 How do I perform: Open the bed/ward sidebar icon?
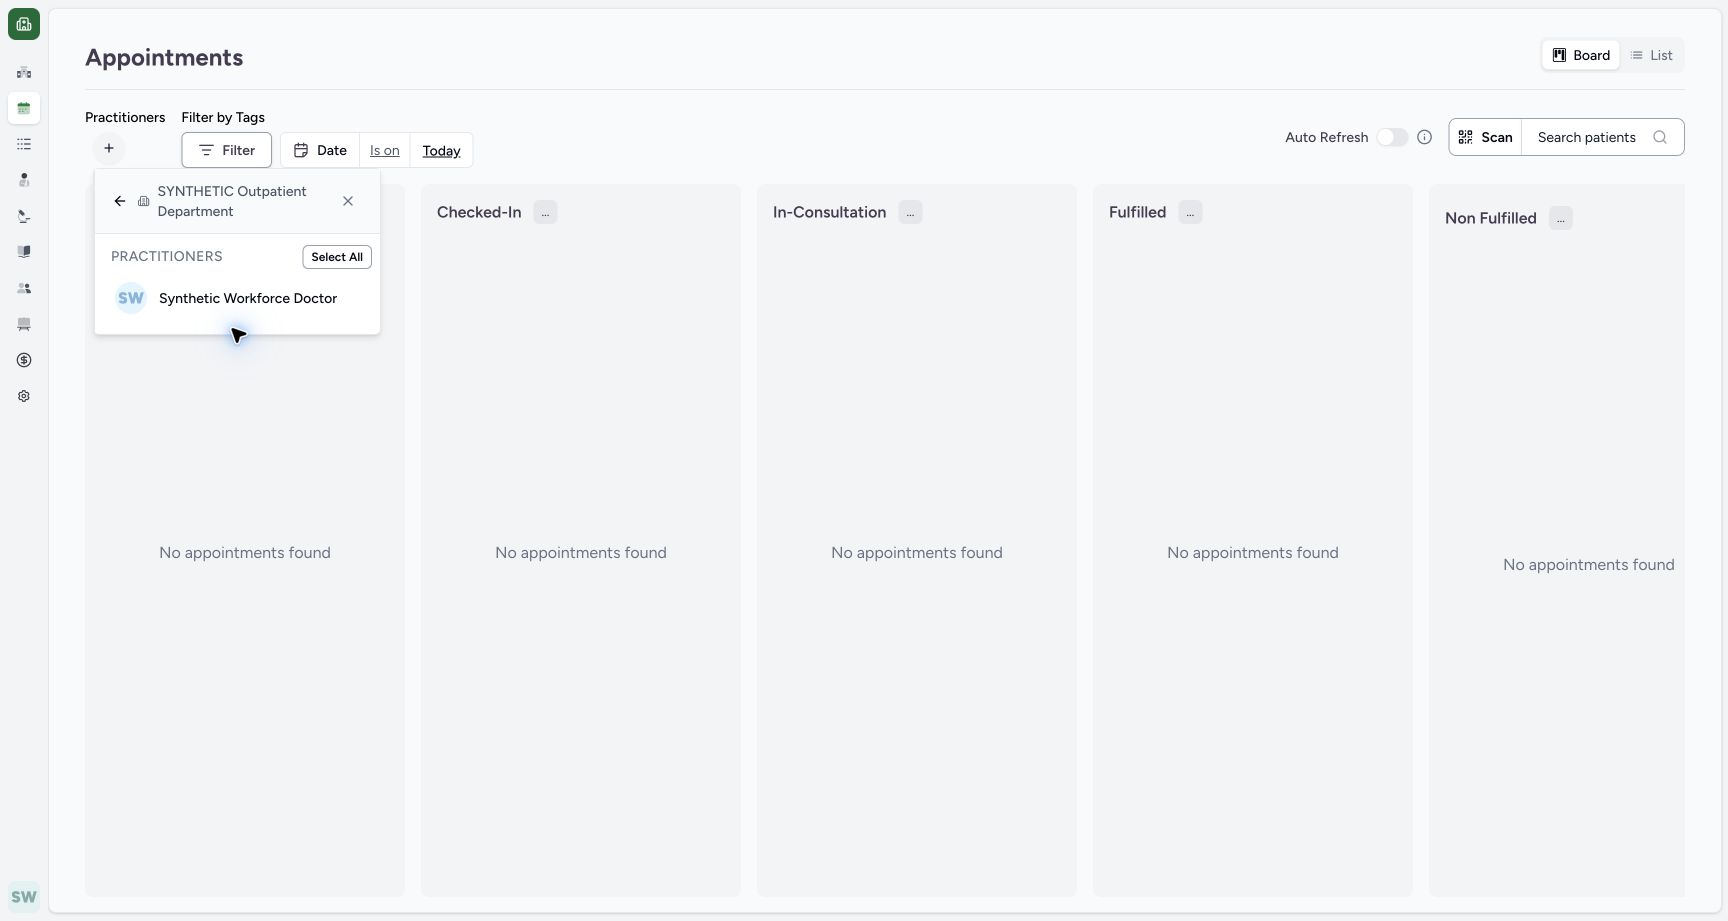coord(24,324)
